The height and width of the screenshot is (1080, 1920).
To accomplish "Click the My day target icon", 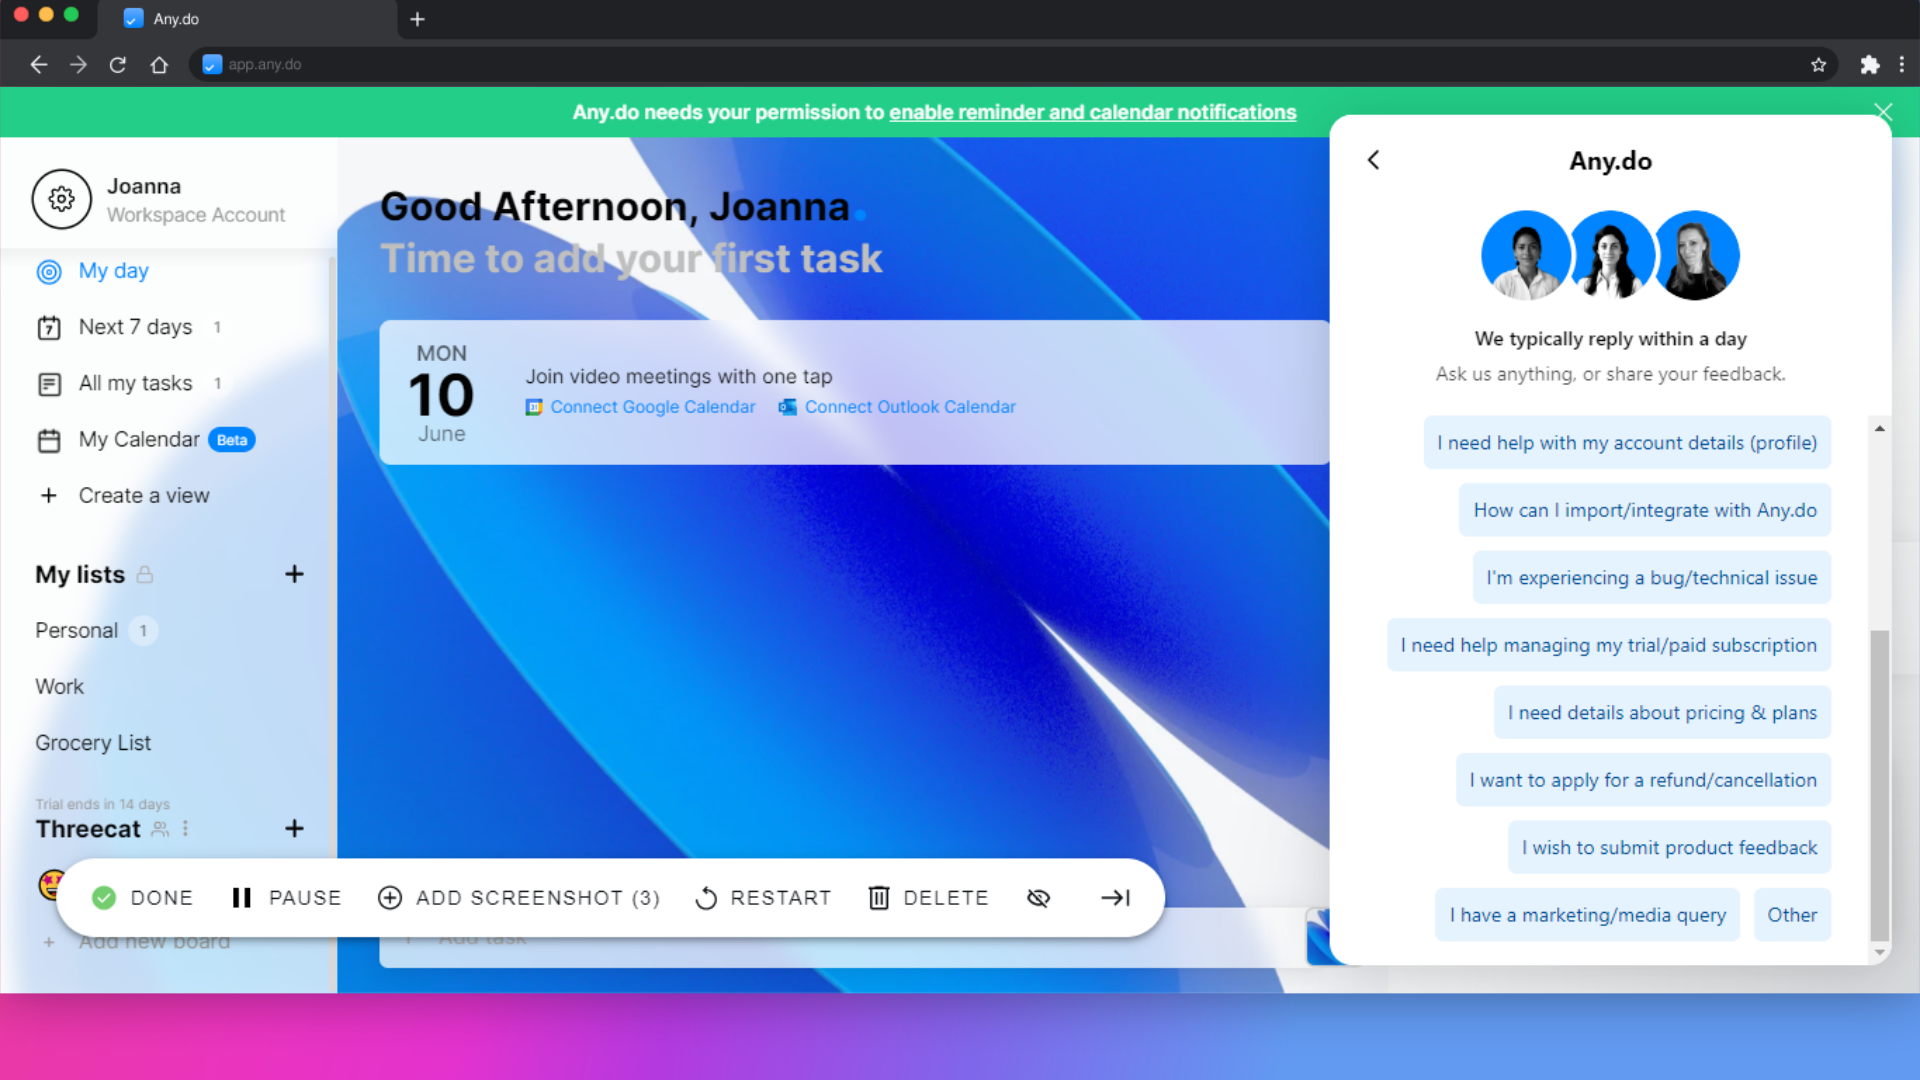I will tap(49, 272).
